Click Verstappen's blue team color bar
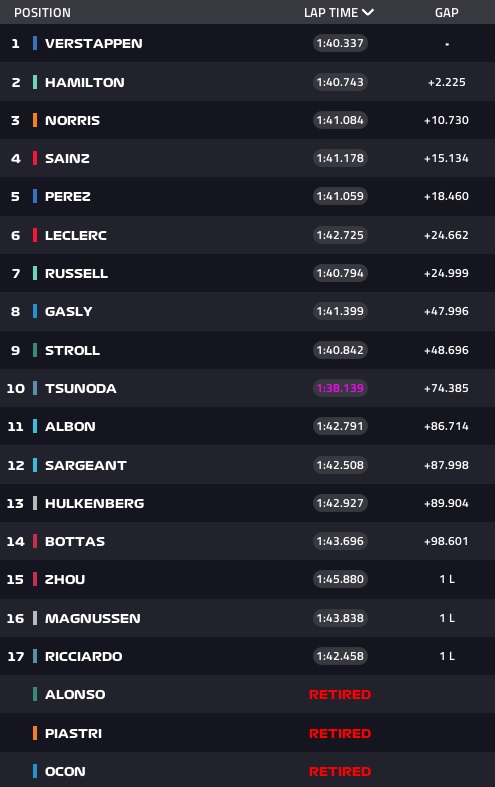Viewport: 495px width, 787px height. point(35,43)
